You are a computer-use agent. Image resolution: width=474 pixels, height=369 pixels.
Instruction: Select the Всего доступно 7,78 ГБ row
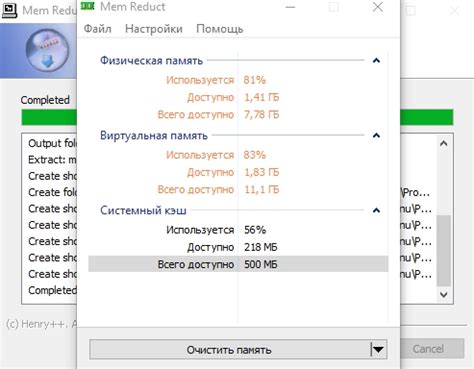point(238,115)
